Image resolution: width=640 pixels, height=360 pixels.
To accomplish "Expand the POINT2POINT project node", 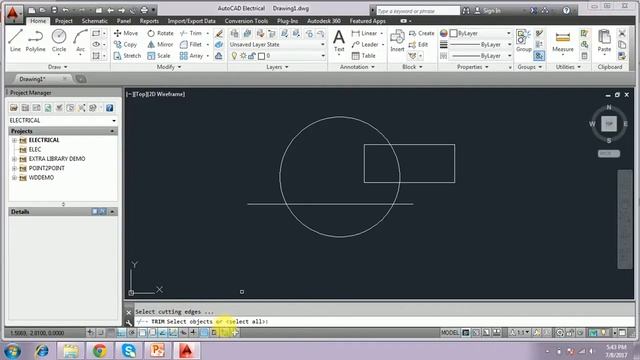I will click(14, 168).
